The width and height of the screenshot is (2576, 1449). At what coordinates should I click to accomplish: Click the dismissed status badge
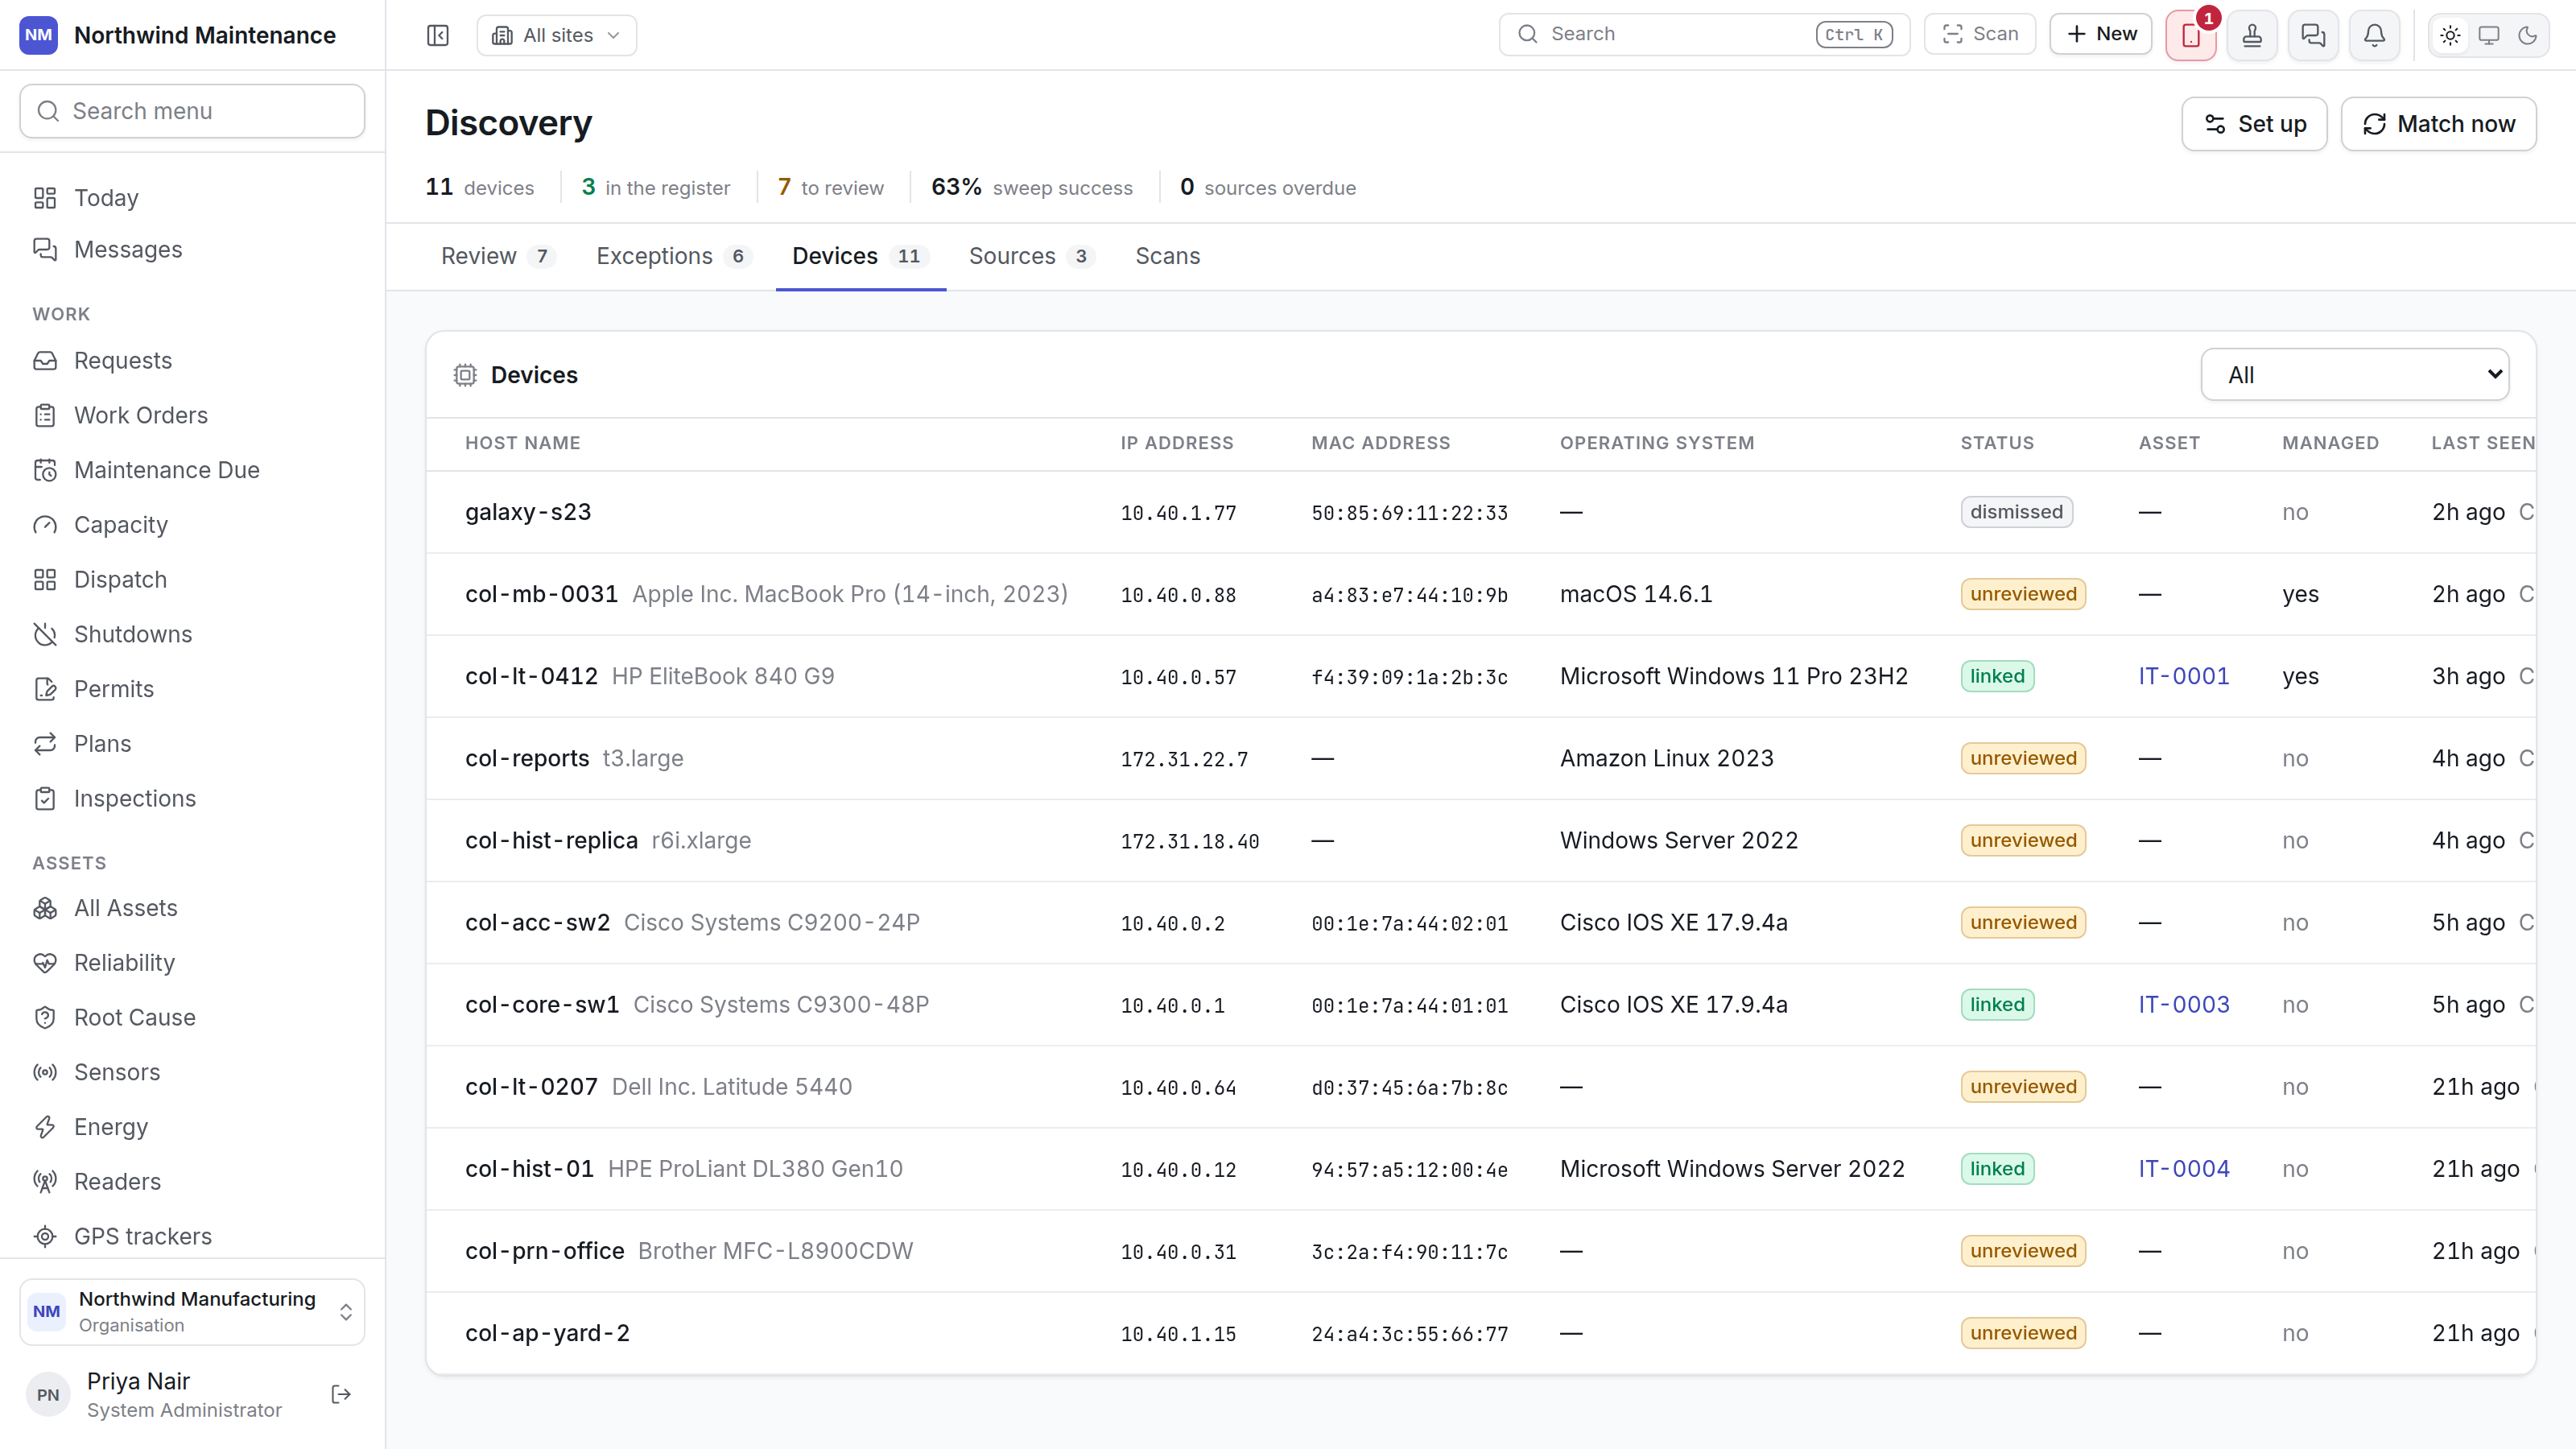(2016, 512)
